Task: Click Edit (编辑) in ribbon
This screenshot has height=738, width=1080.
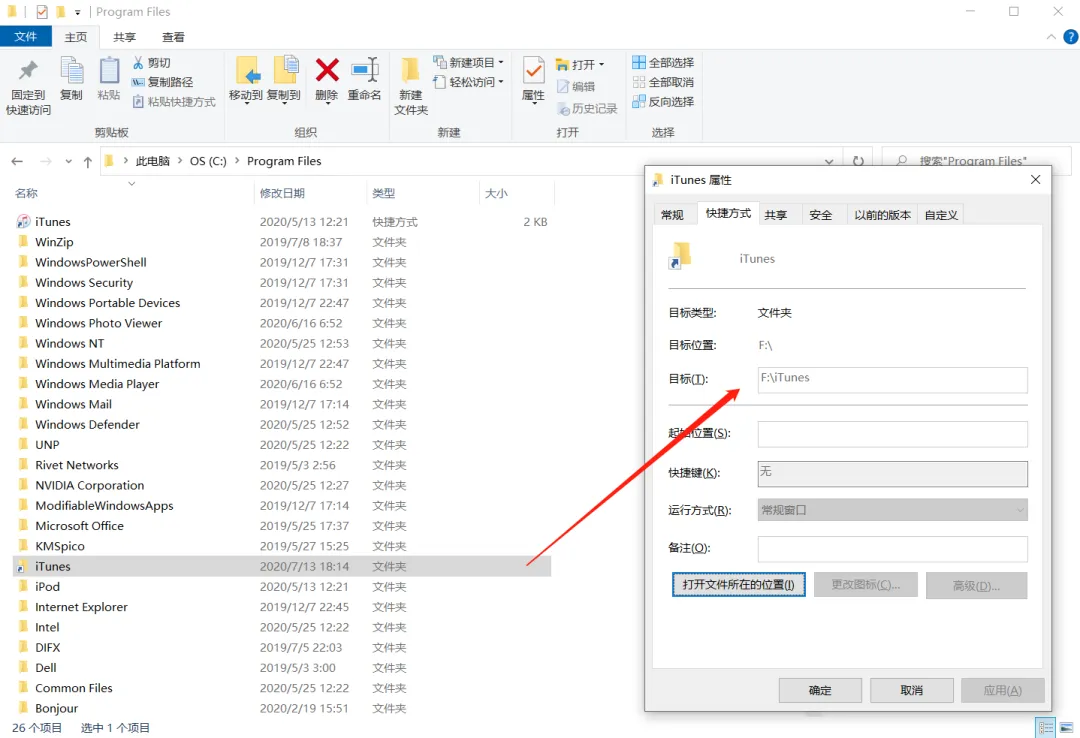Action: 576,86
